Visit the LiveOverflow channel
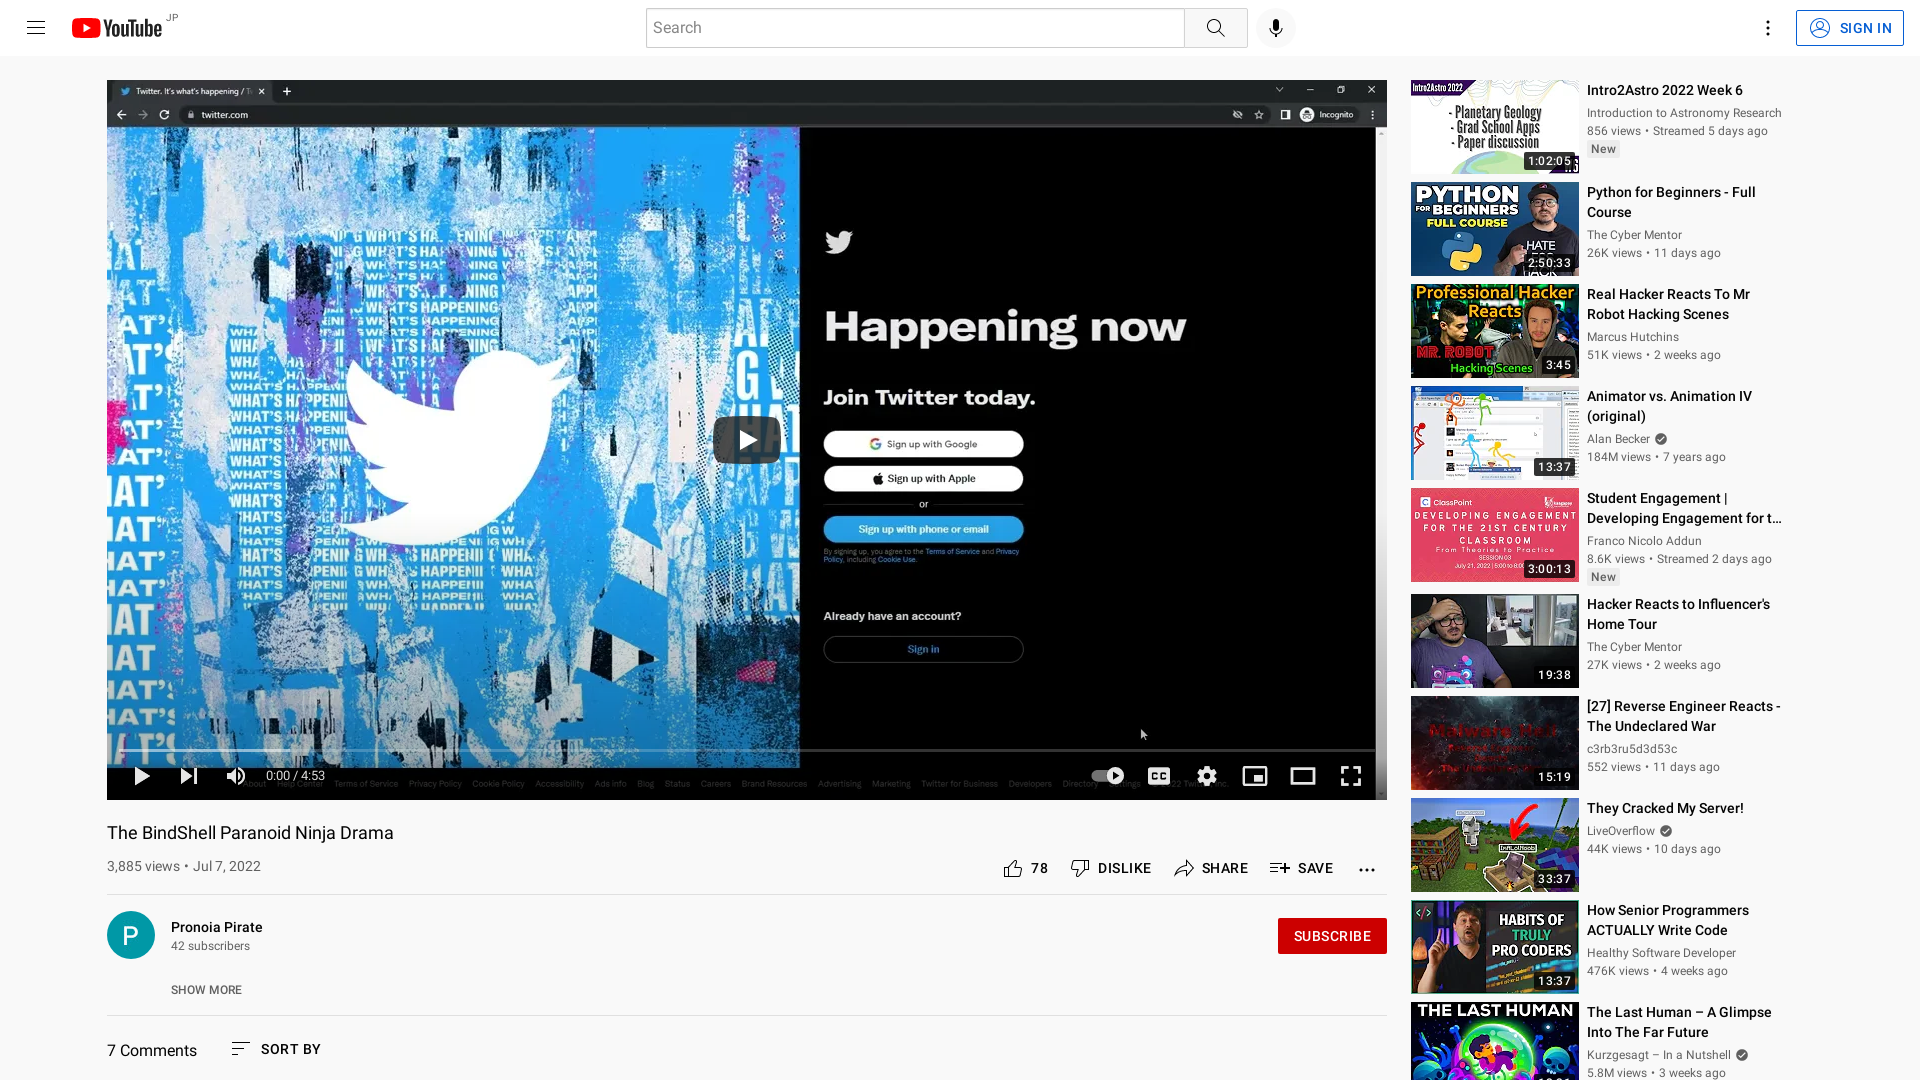Screen dimensions: 1920x1080 (1621, 831)
